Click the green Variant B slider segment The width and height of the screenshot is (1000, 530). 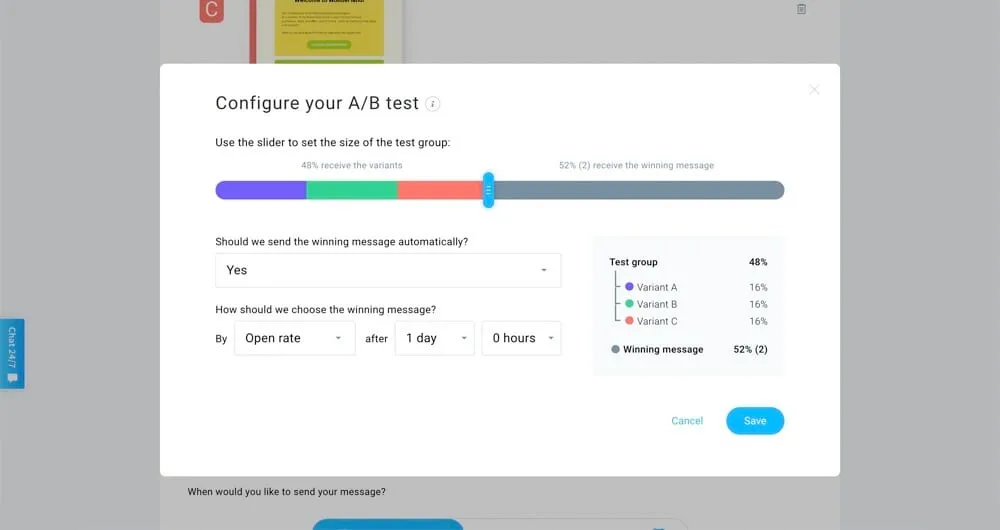coord(352,190)
